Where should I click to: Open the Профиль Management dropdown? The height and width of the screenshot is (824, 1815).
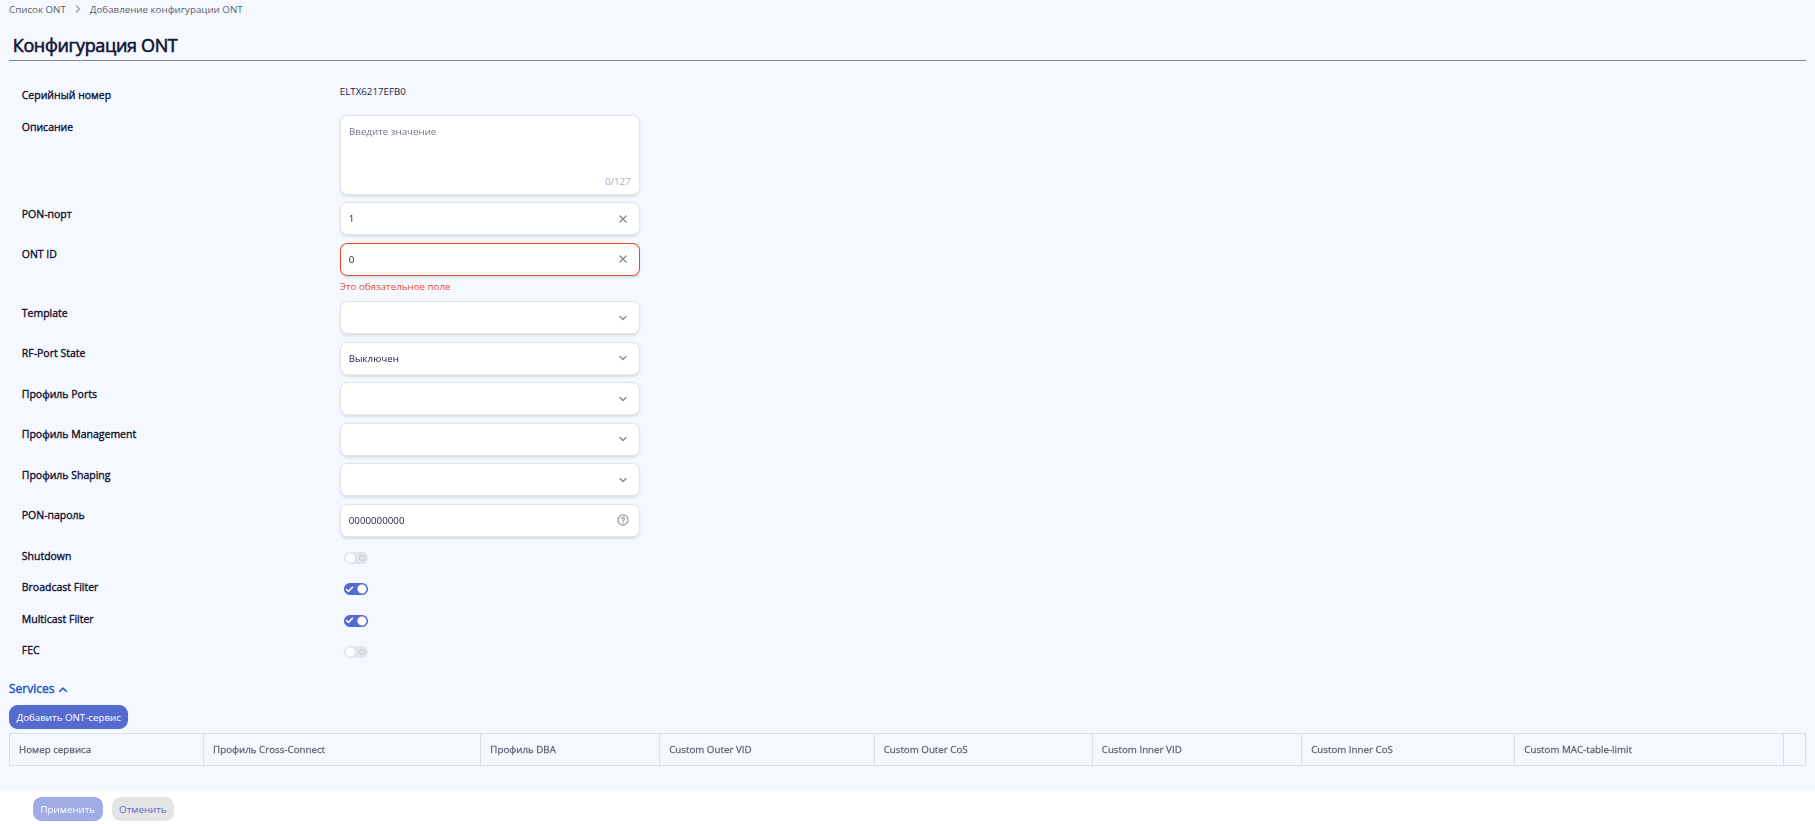pyautogui.click(x=490, y=439)
